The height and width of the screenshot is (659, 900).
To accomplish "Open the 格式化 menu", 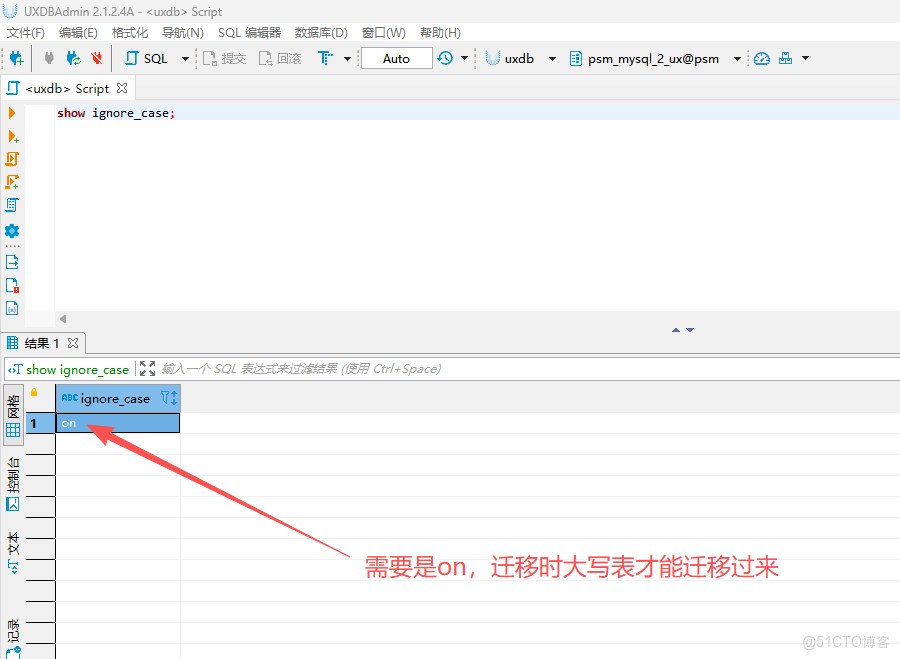I will [x=130, y=33].
